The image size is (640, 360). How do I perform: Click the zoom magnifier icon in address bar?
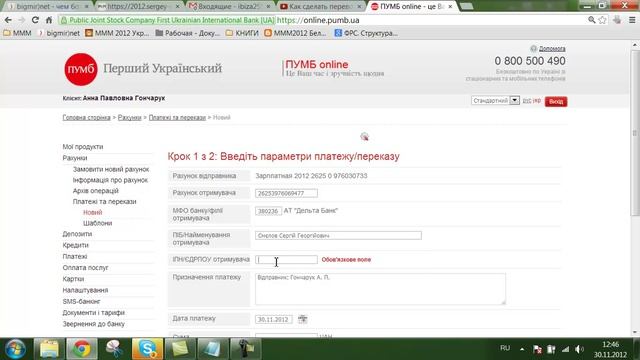(591, 20)
